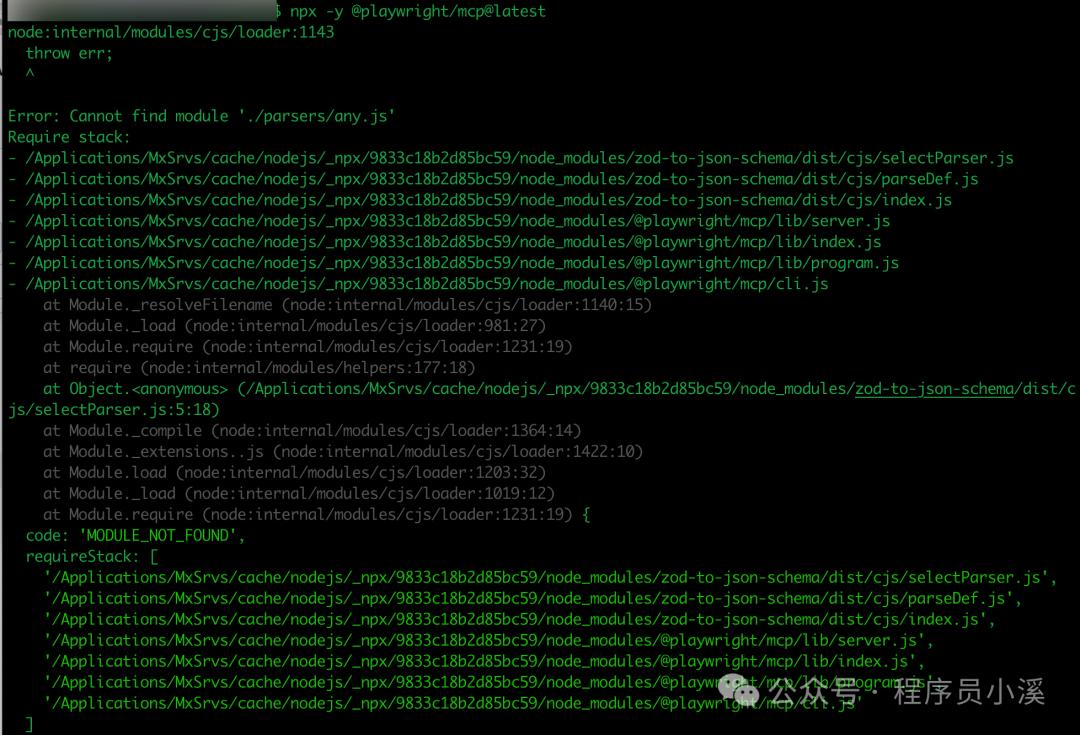Click the 'Require stack:' heading line
The width and height of the screenshot is (1080, 735).
tap(69, 137)
